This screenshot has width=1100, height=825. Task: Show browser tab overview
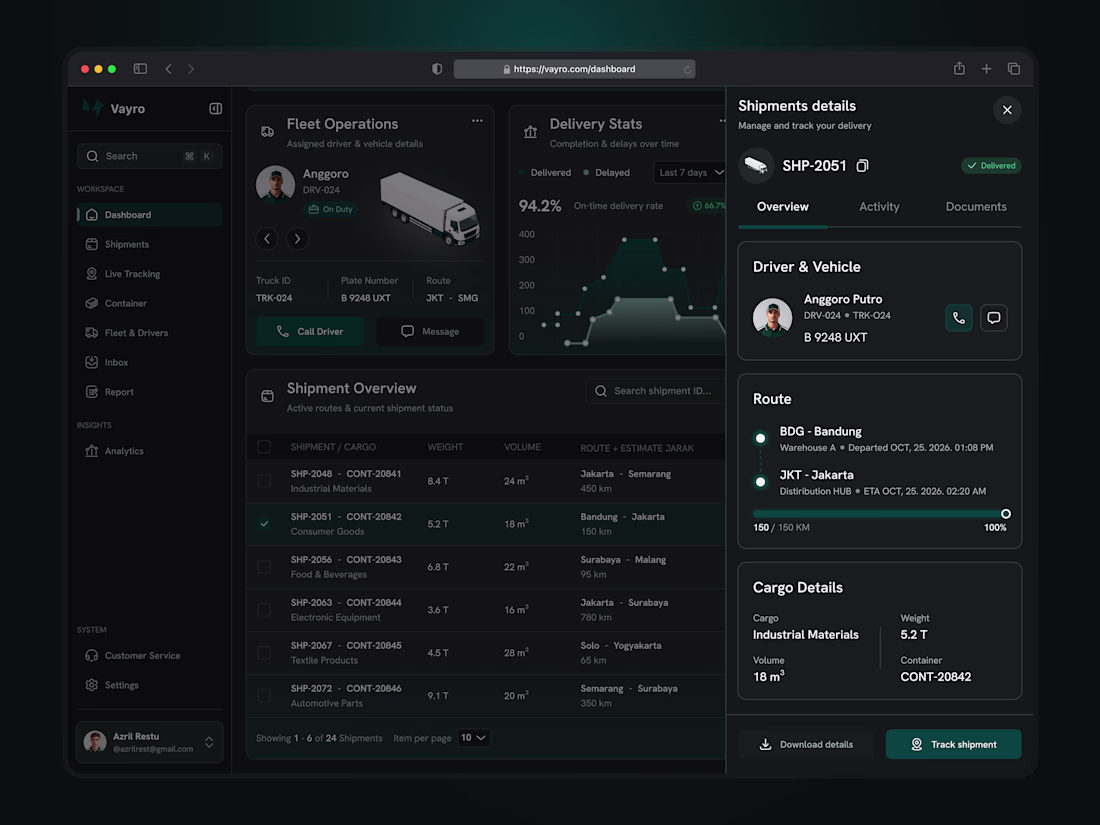(1014, 69)
